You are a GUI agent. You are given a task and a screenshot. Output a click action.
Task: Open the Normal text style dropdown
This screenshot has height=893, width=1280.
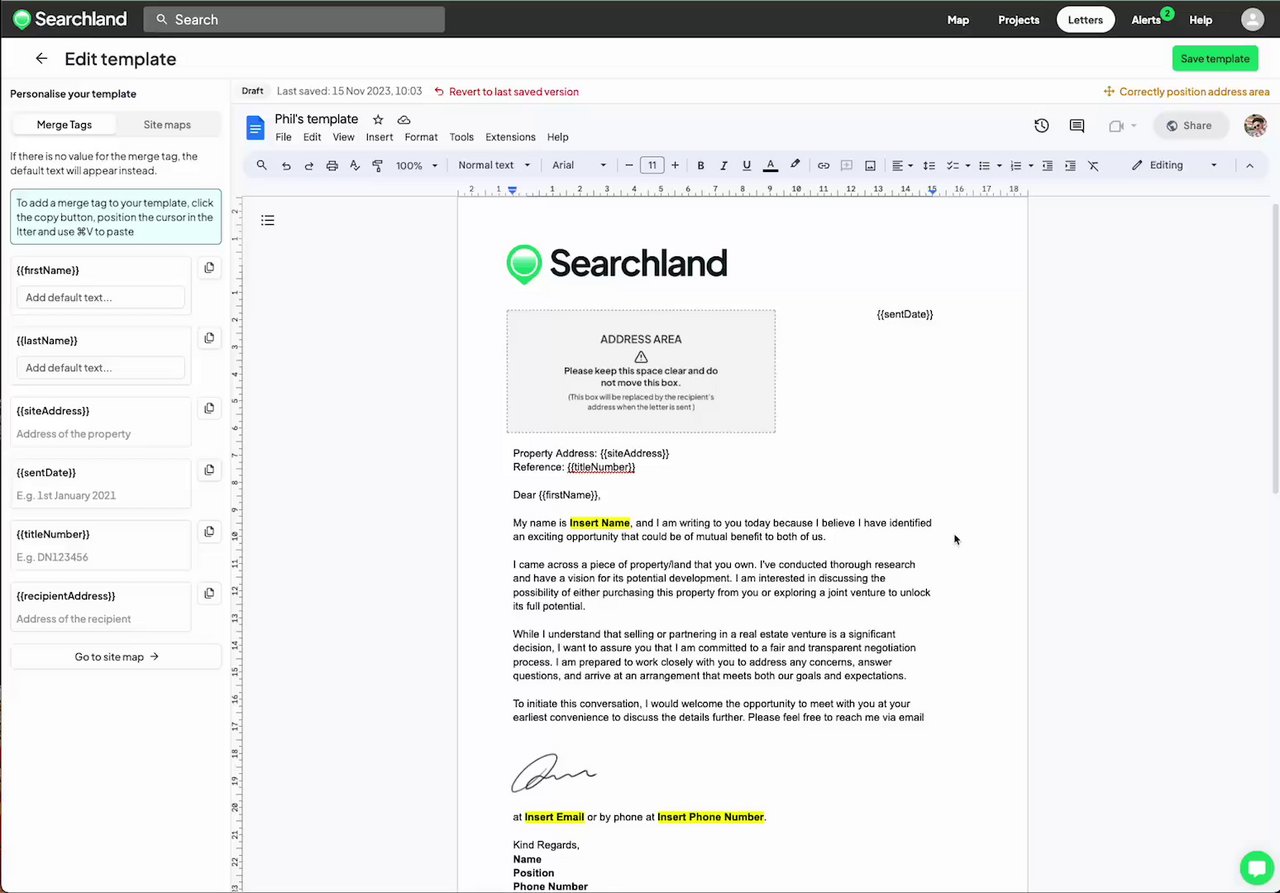[493, 165]
